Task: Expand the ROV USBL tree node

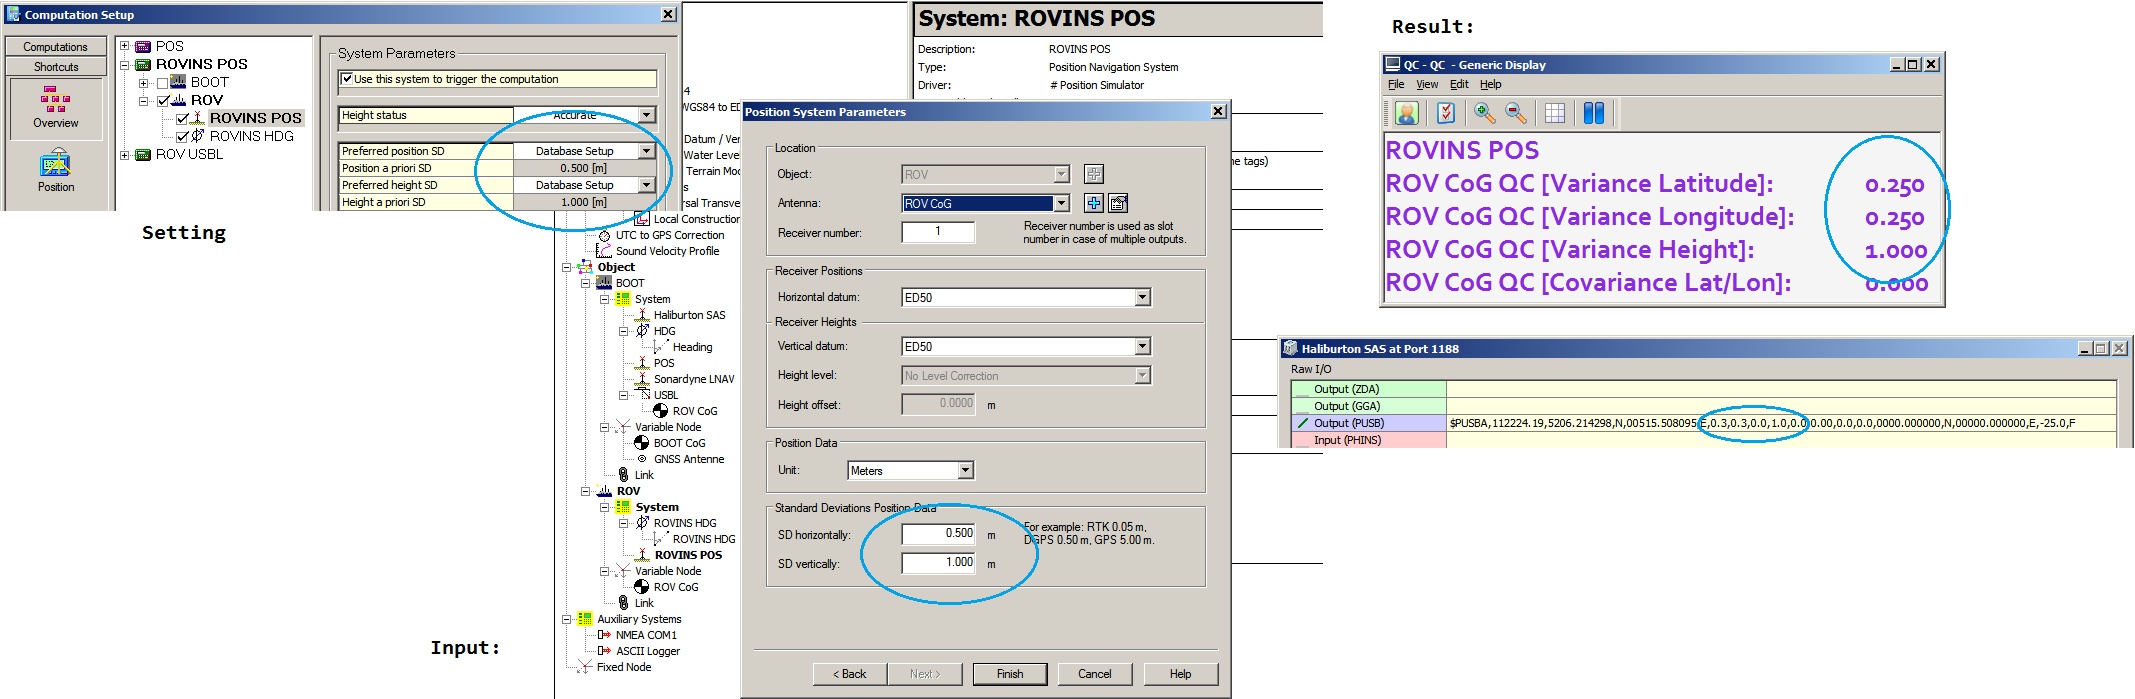Action: click(125, 155)
